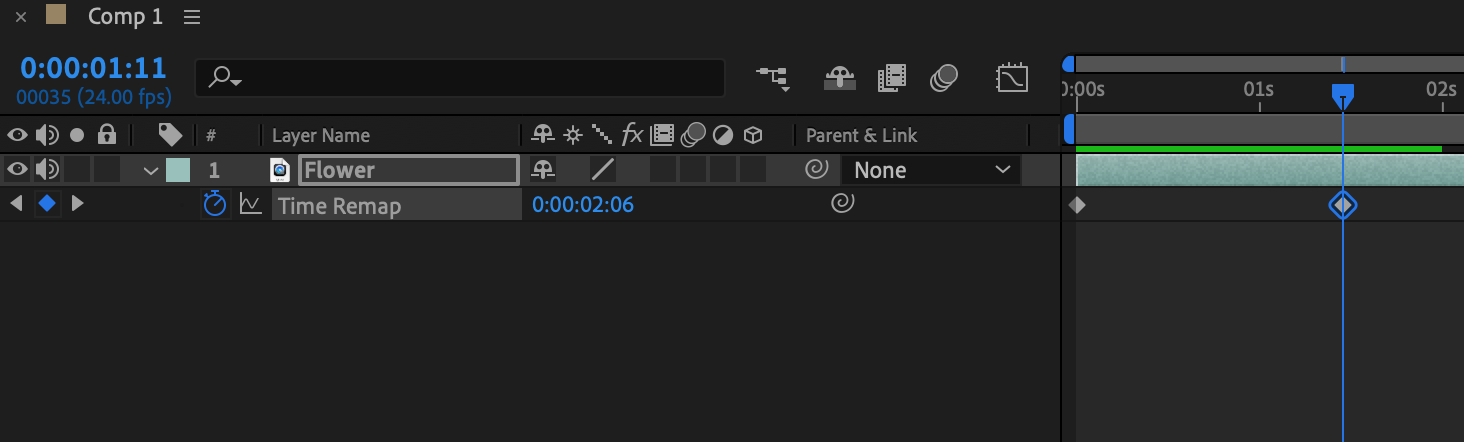Select the Comp 1 tab

[125, 17]
